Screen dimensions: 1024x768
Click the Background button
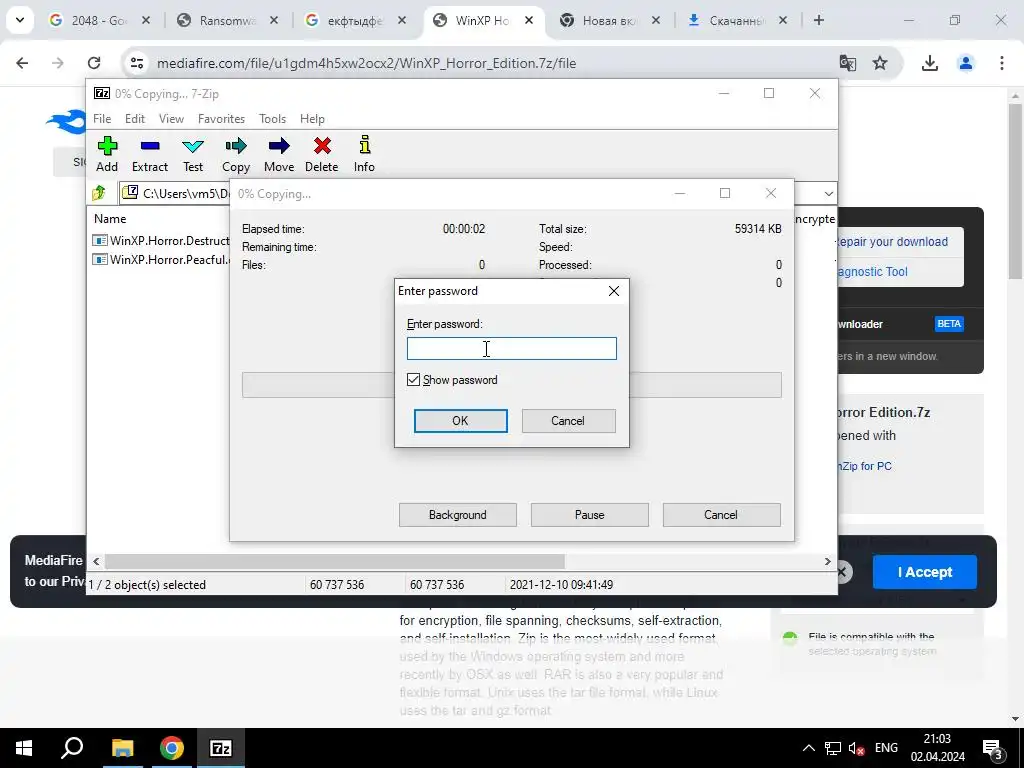(458, 515)
